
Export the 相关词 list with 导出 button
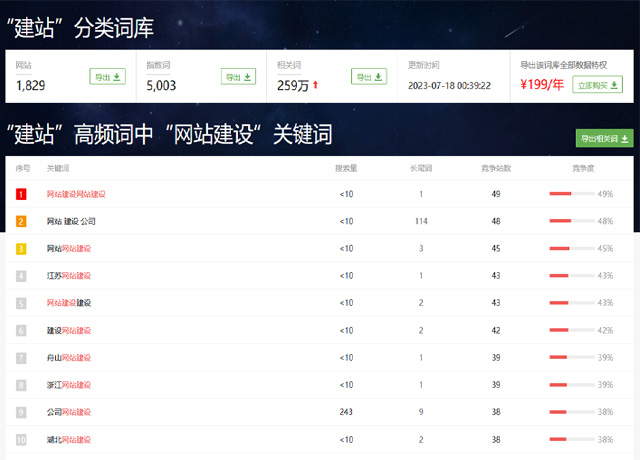[368, 76]
